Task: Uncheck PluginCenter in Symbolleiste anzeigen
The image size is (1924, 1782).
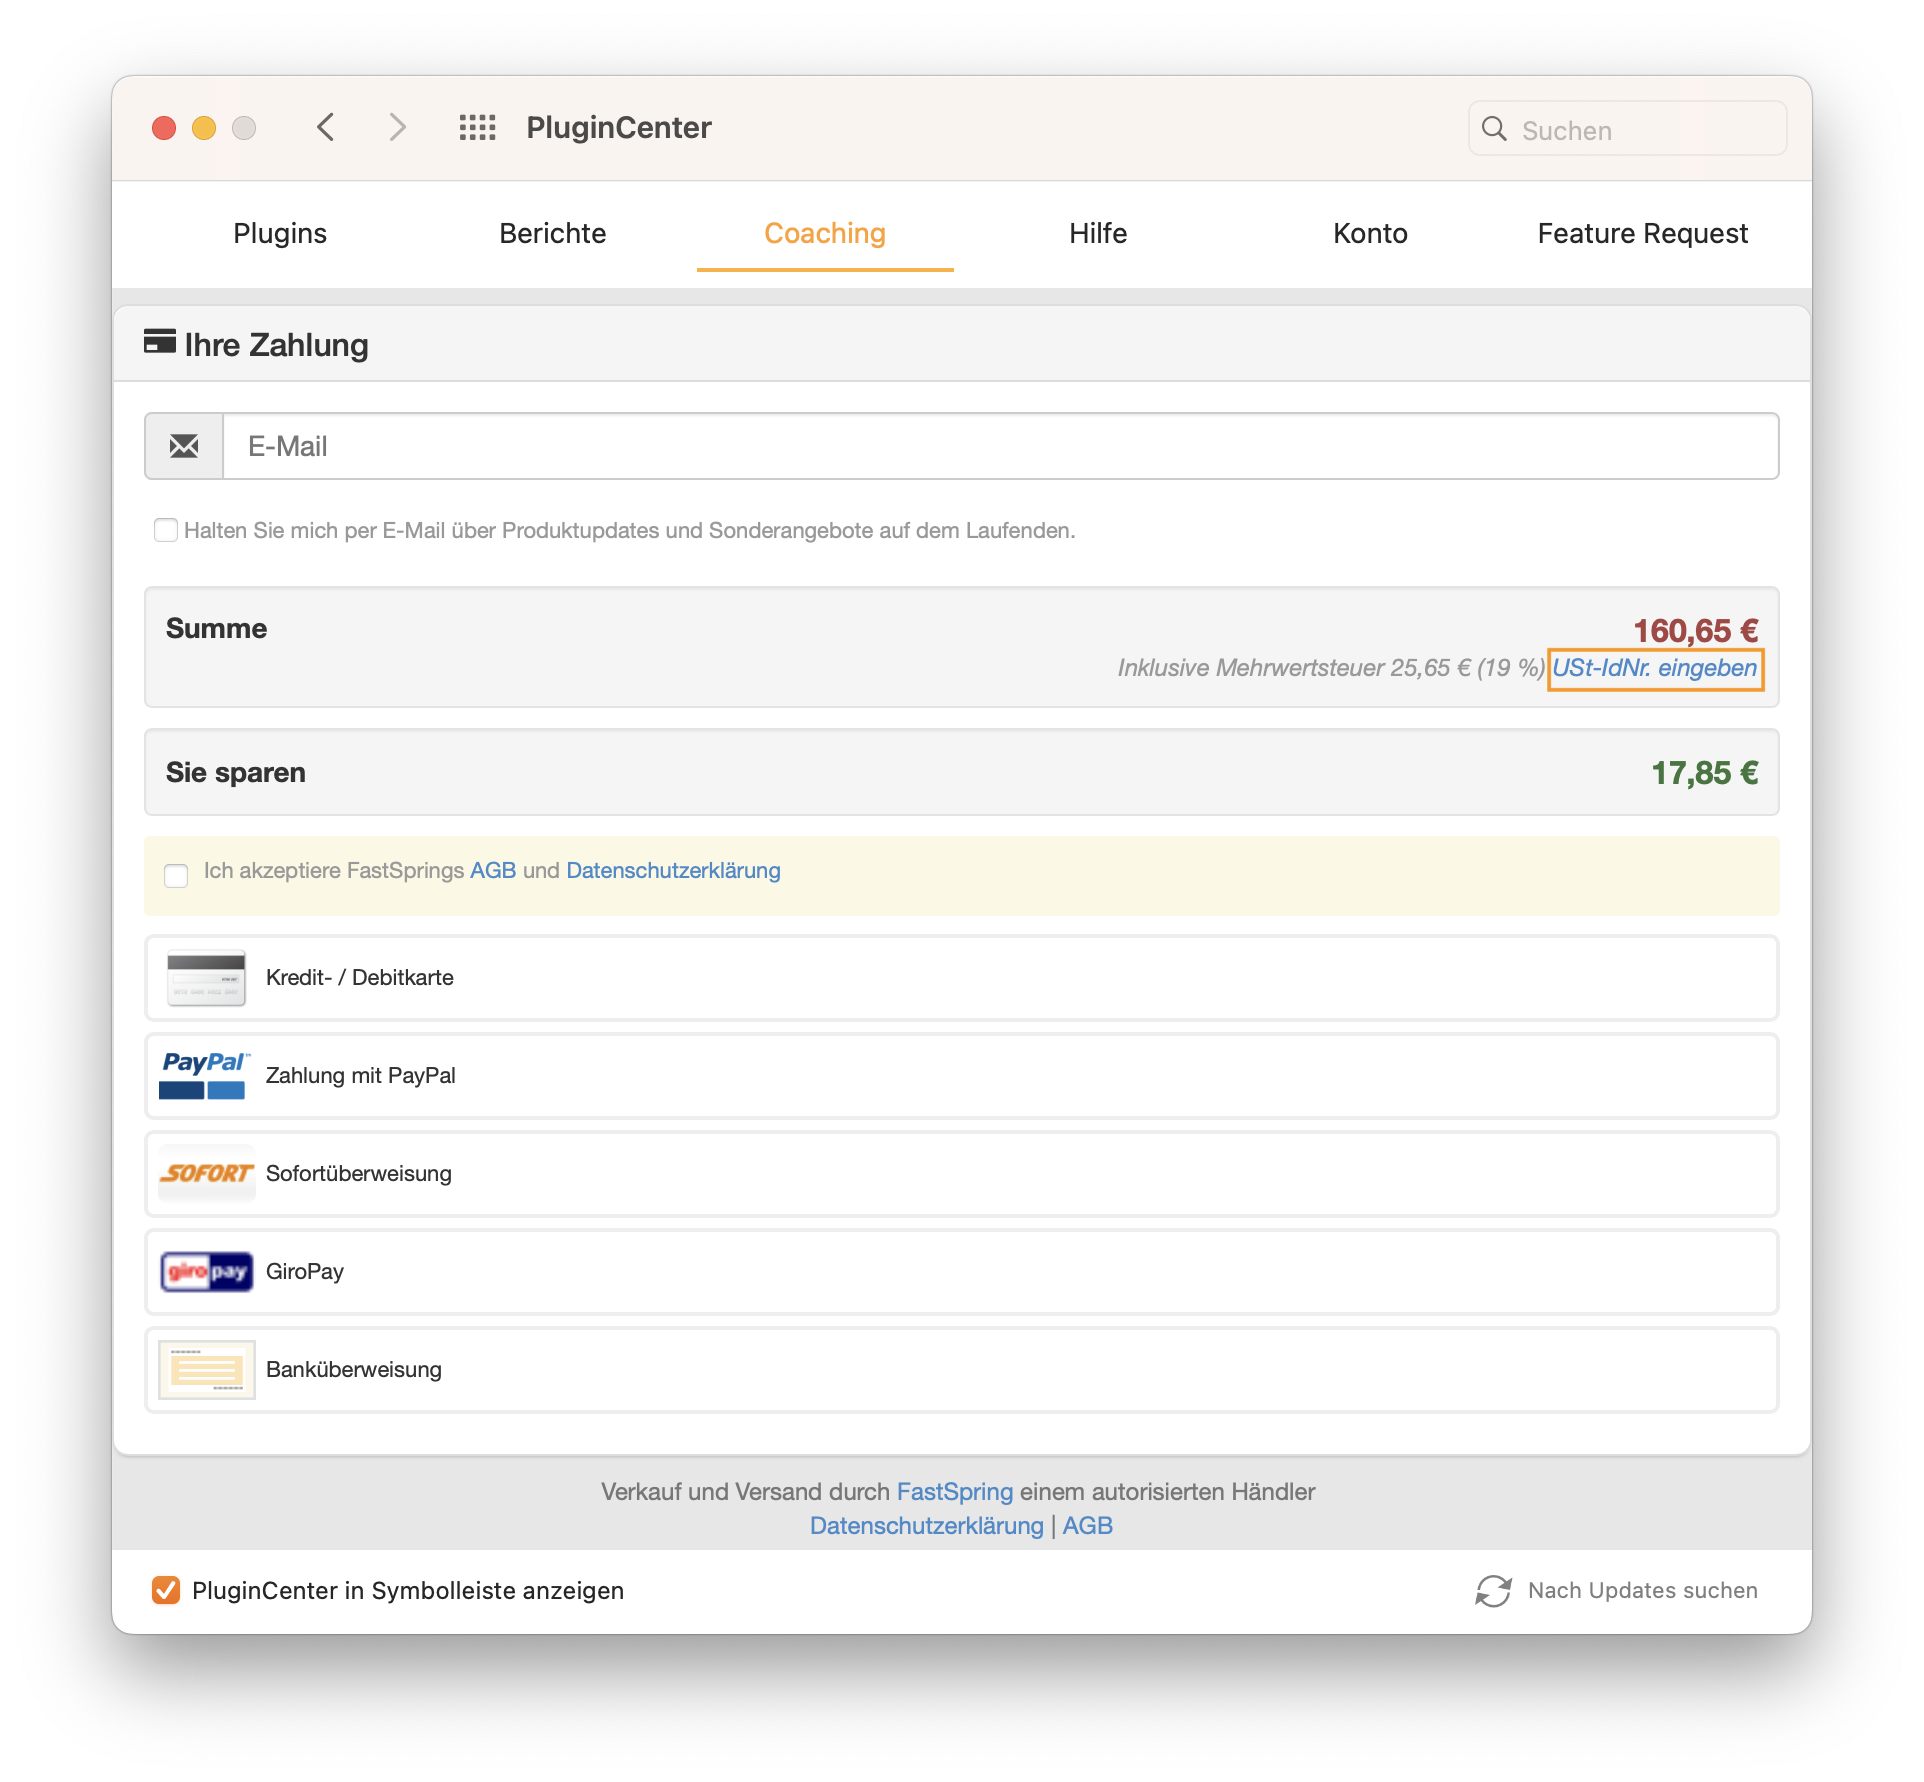Action: click(166, 1590)
